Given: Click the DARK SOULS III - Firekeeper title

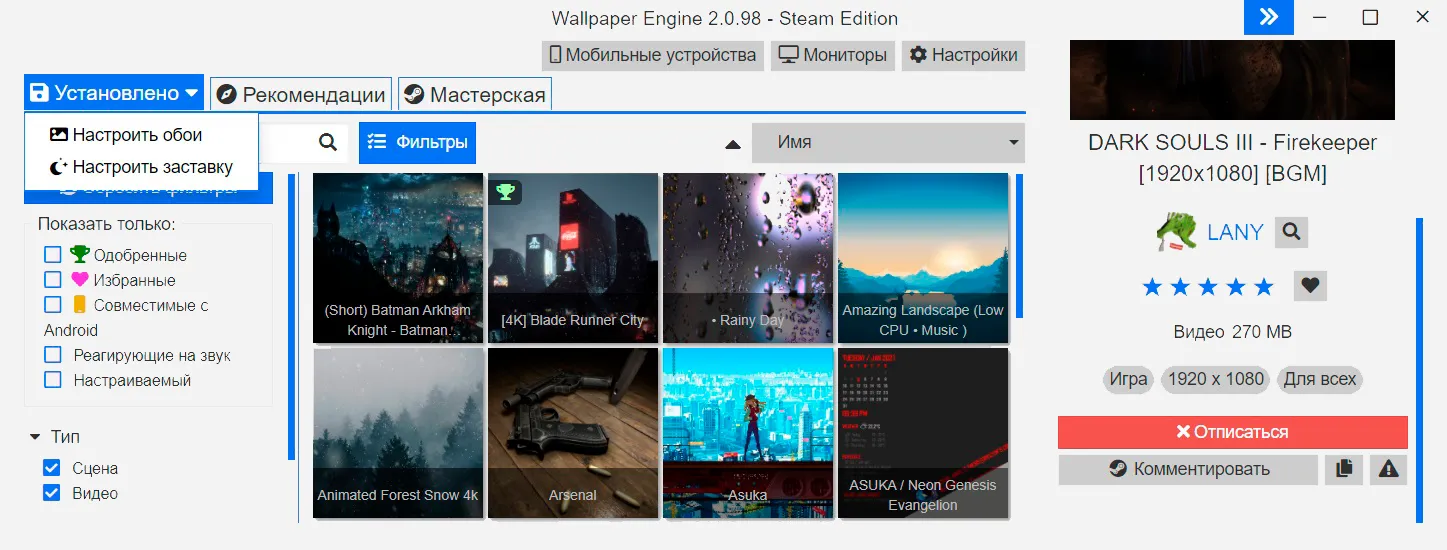Looking at the screenshot, I should [1232, 158].
